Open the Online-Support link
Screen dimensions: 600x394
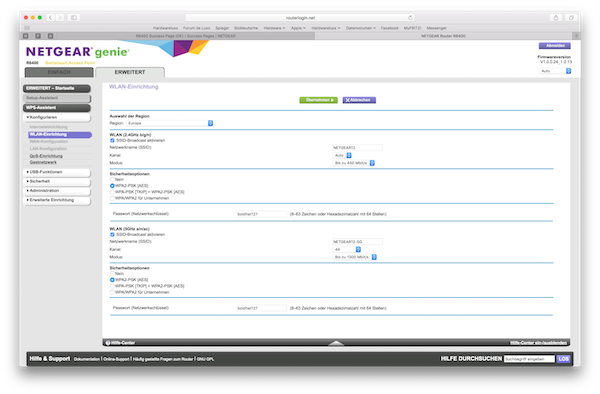(116, 359)
